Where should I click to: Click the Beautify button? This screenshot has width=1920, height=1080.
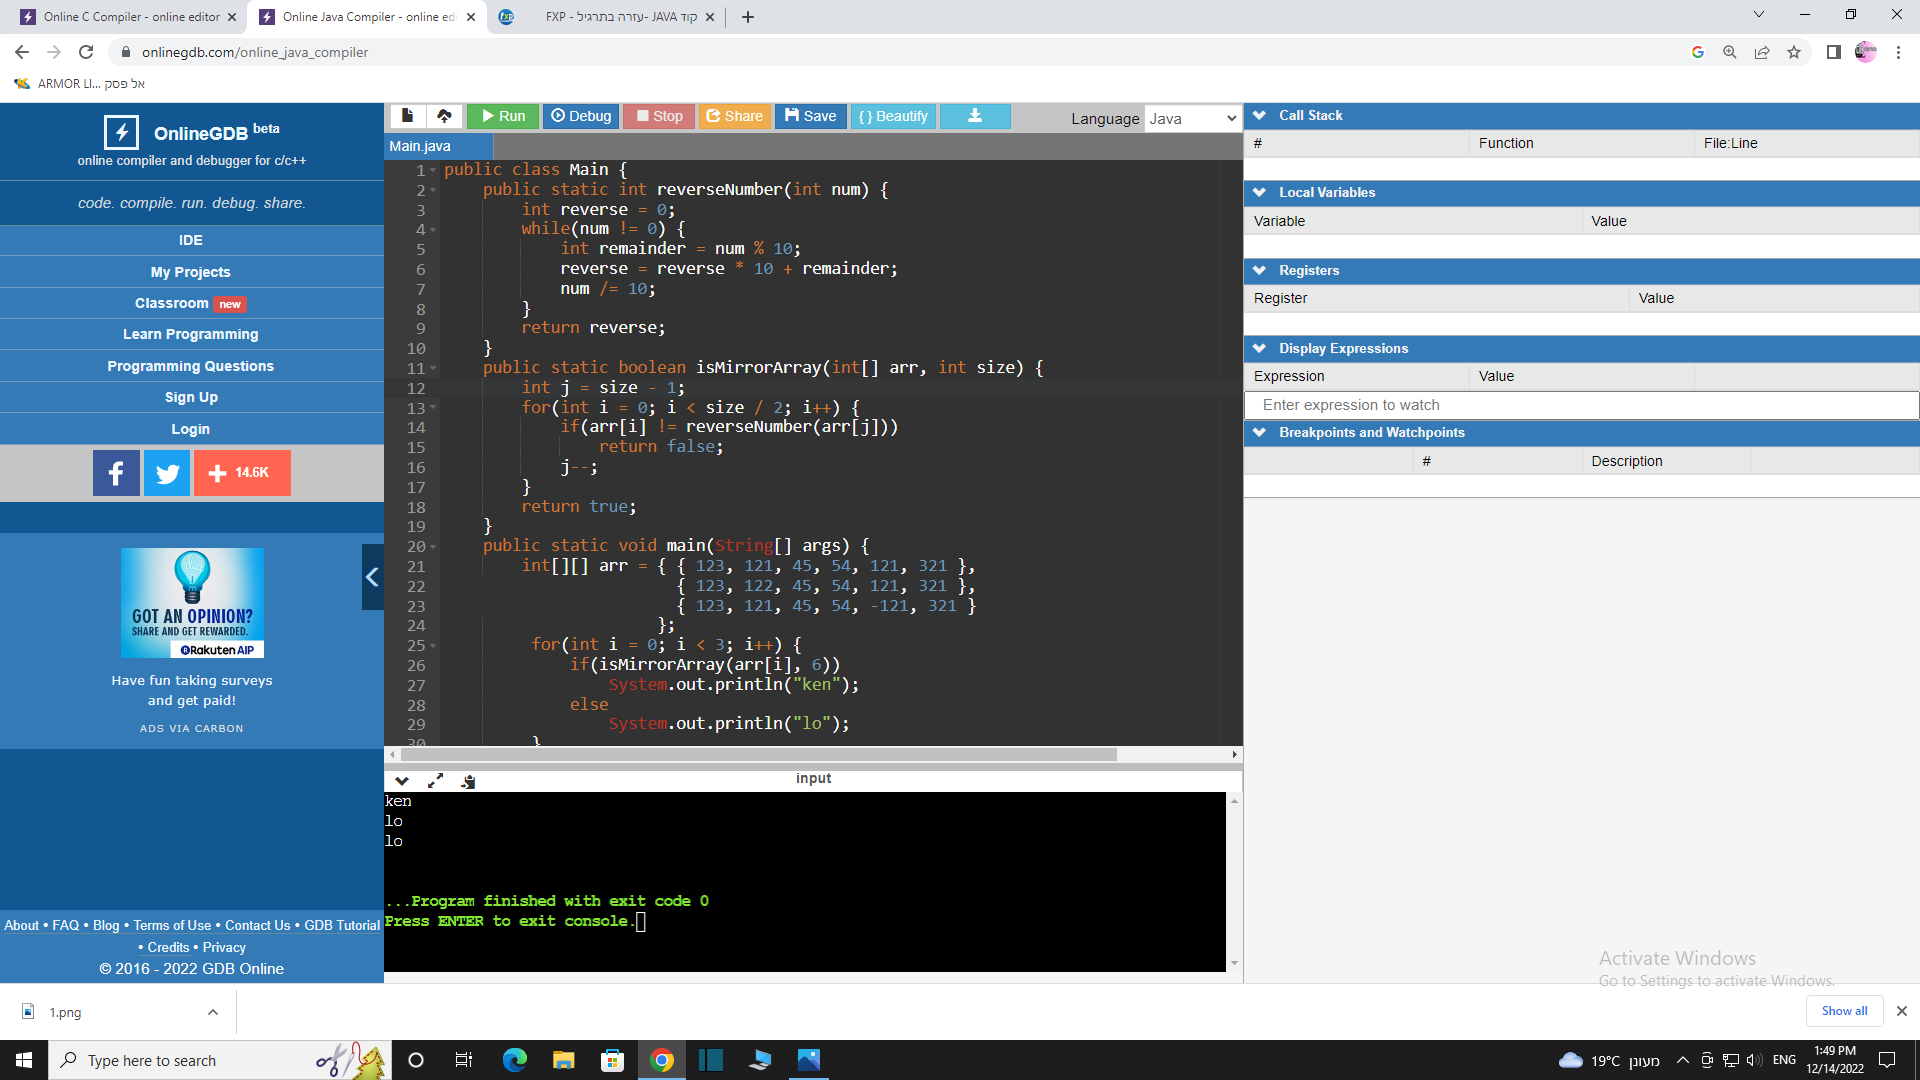click(x=893, y=116)
